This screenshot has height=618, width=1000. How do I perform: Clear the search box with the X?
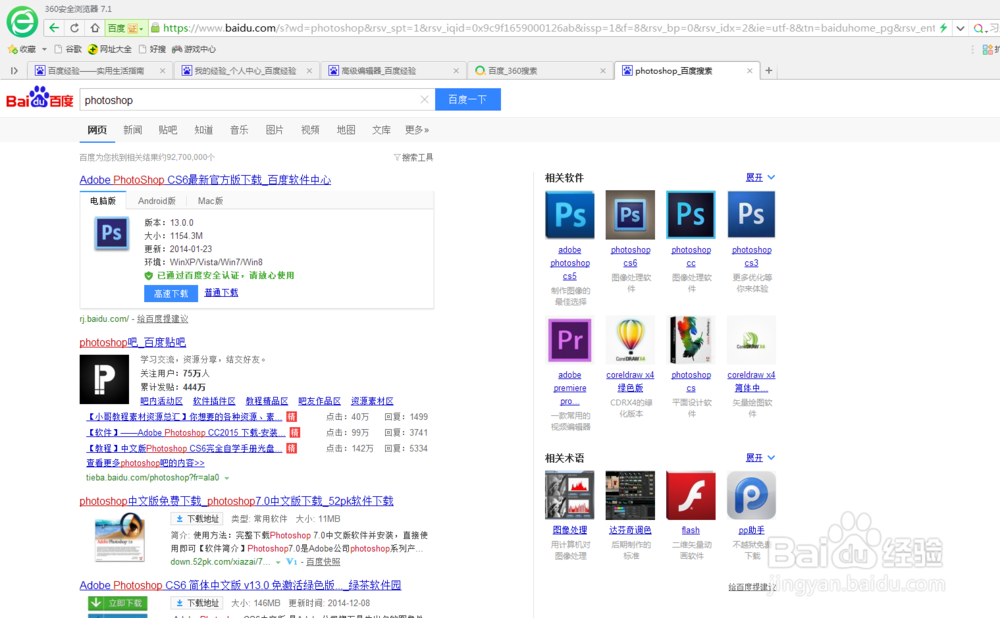[424, 99]
